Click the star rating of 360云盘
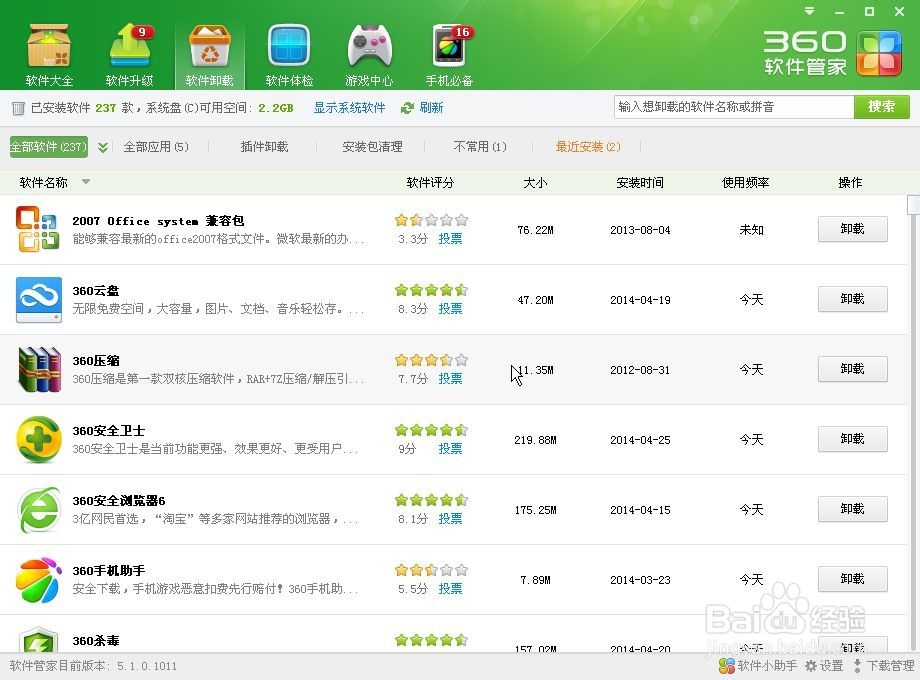920x680 pixels. click(431, 290)
